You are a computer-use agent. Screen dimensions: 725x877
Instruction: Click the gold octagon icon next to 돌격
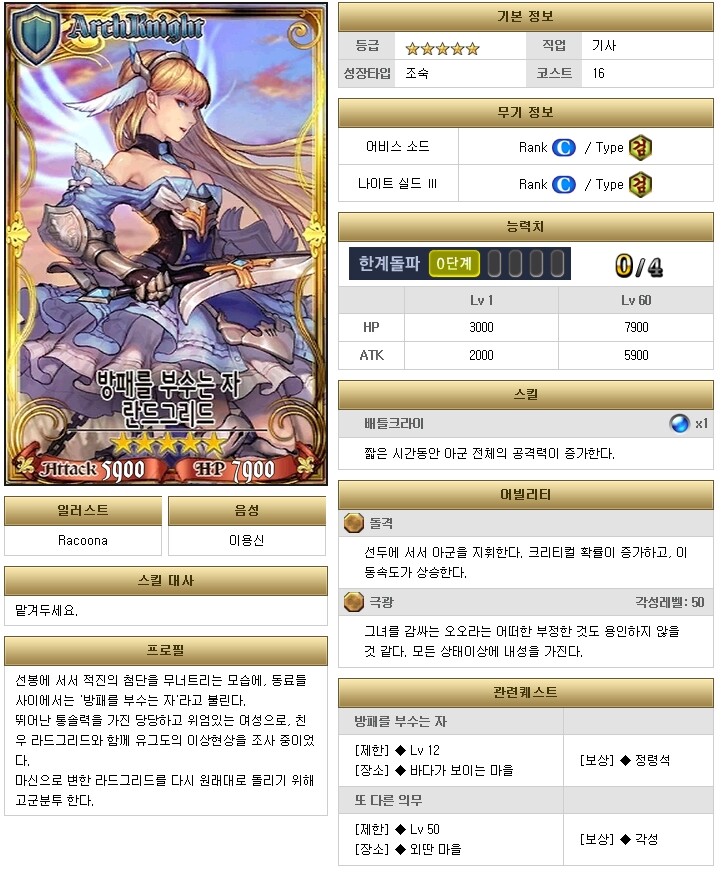click(x=354, y=523)
